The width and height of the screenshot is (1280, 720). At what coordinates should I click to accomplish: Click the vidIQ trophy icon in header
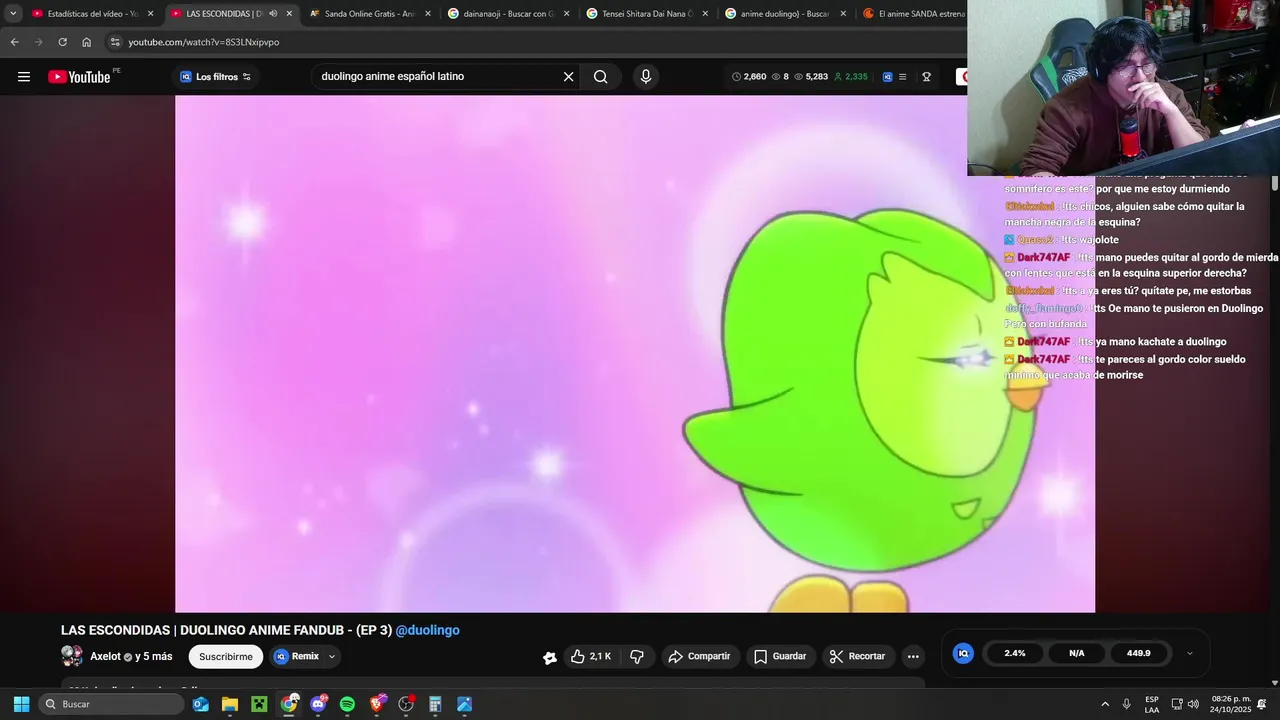click(926, 77)
